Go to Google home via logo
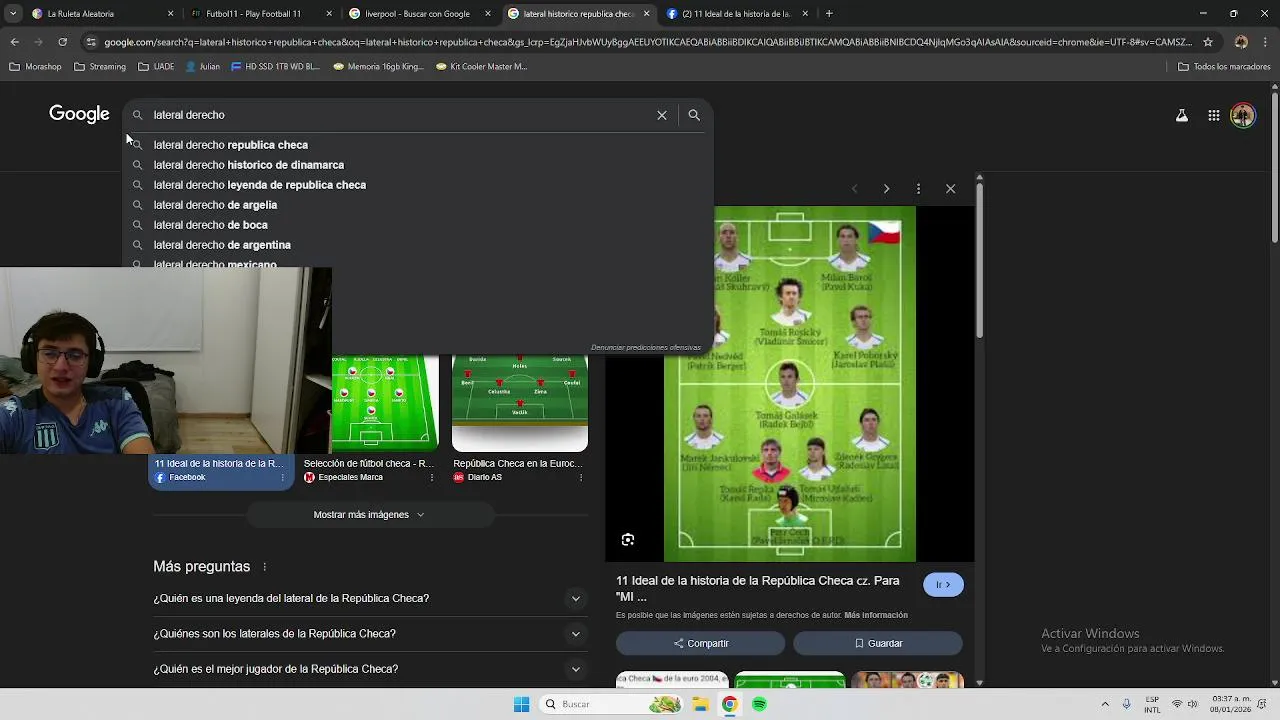The width and height of the screenshot is (1280, 720). coord(79,114)
